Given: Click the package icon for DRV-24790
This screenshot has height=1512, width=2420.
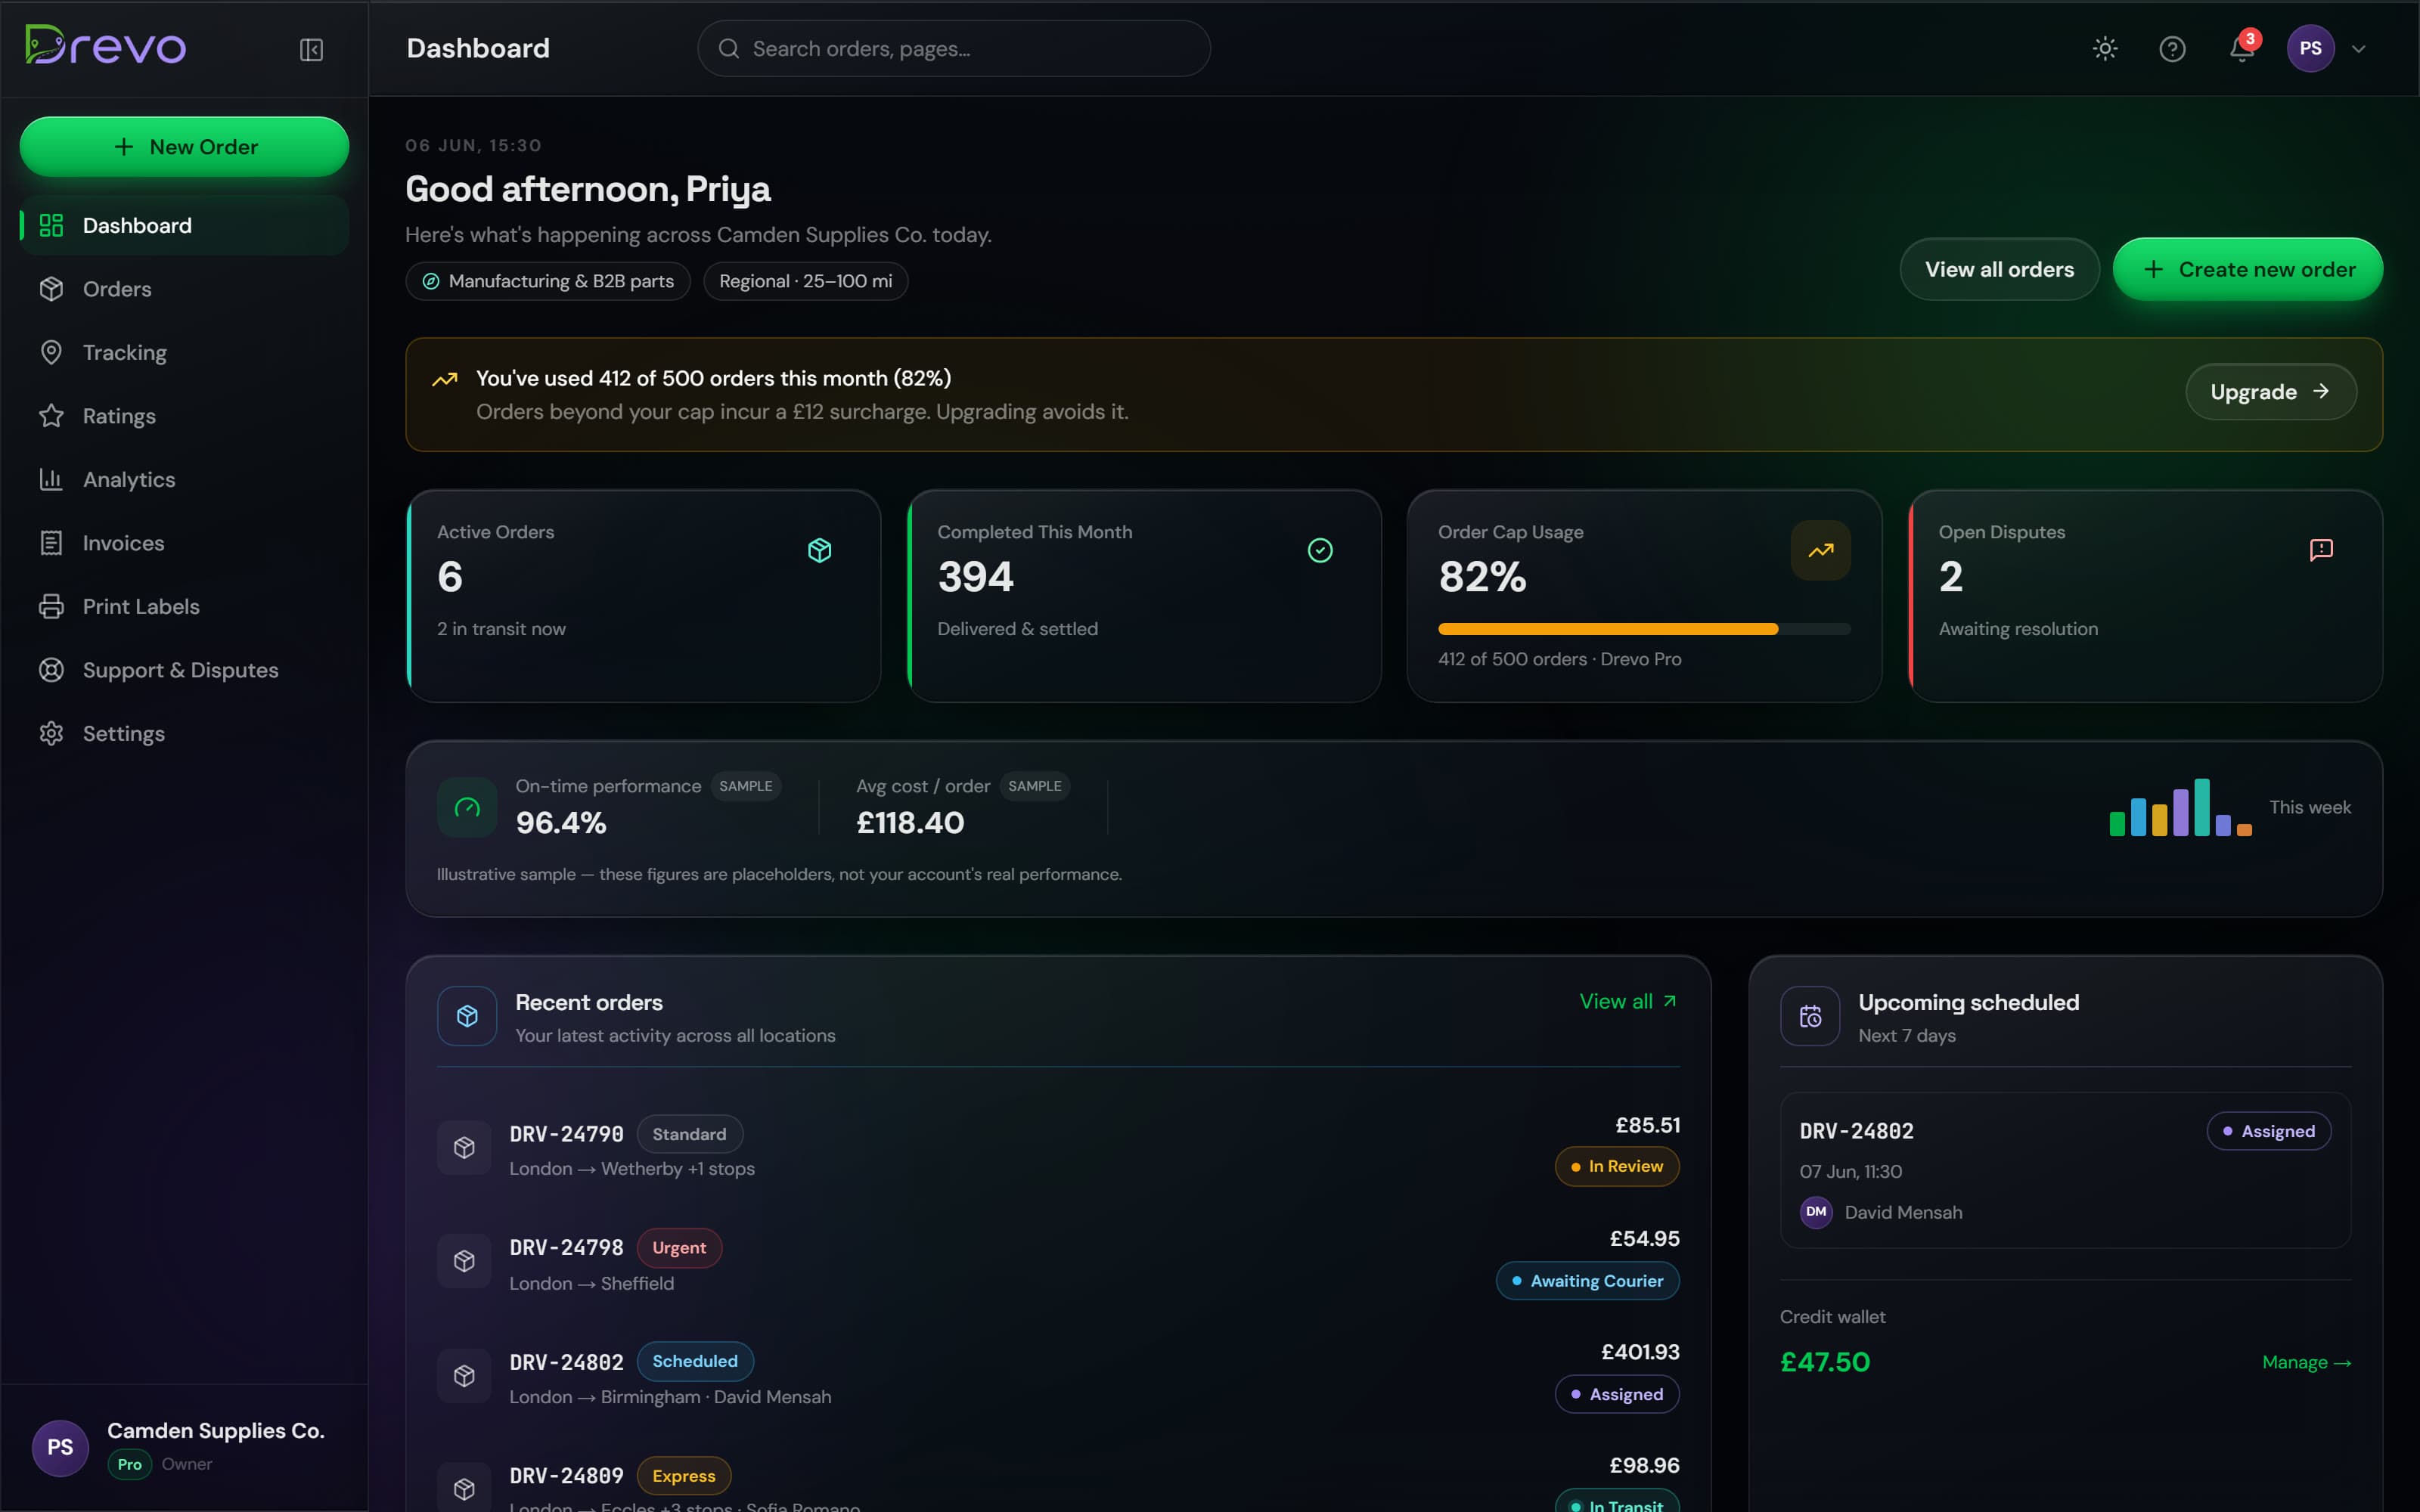Looking at the screenshot, I should [464, 1147].
